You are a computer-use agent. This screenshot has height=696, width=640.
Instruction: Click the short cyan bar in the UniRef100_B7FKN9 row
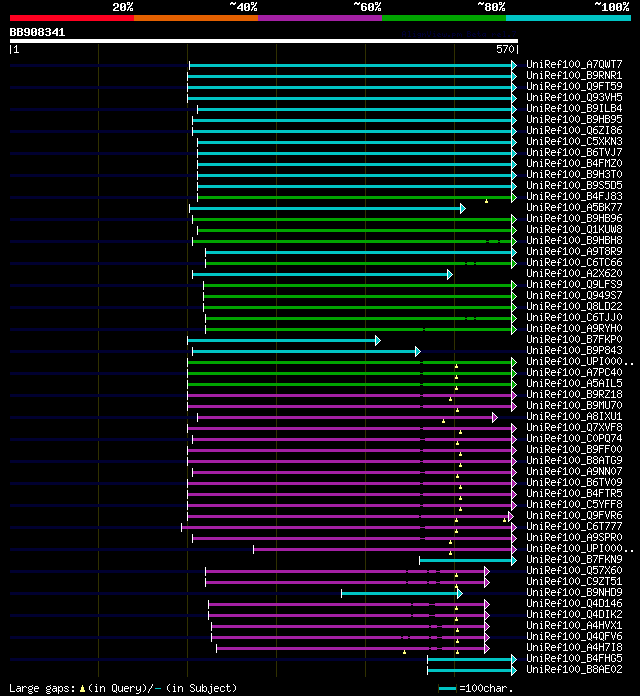click(468, 560)
